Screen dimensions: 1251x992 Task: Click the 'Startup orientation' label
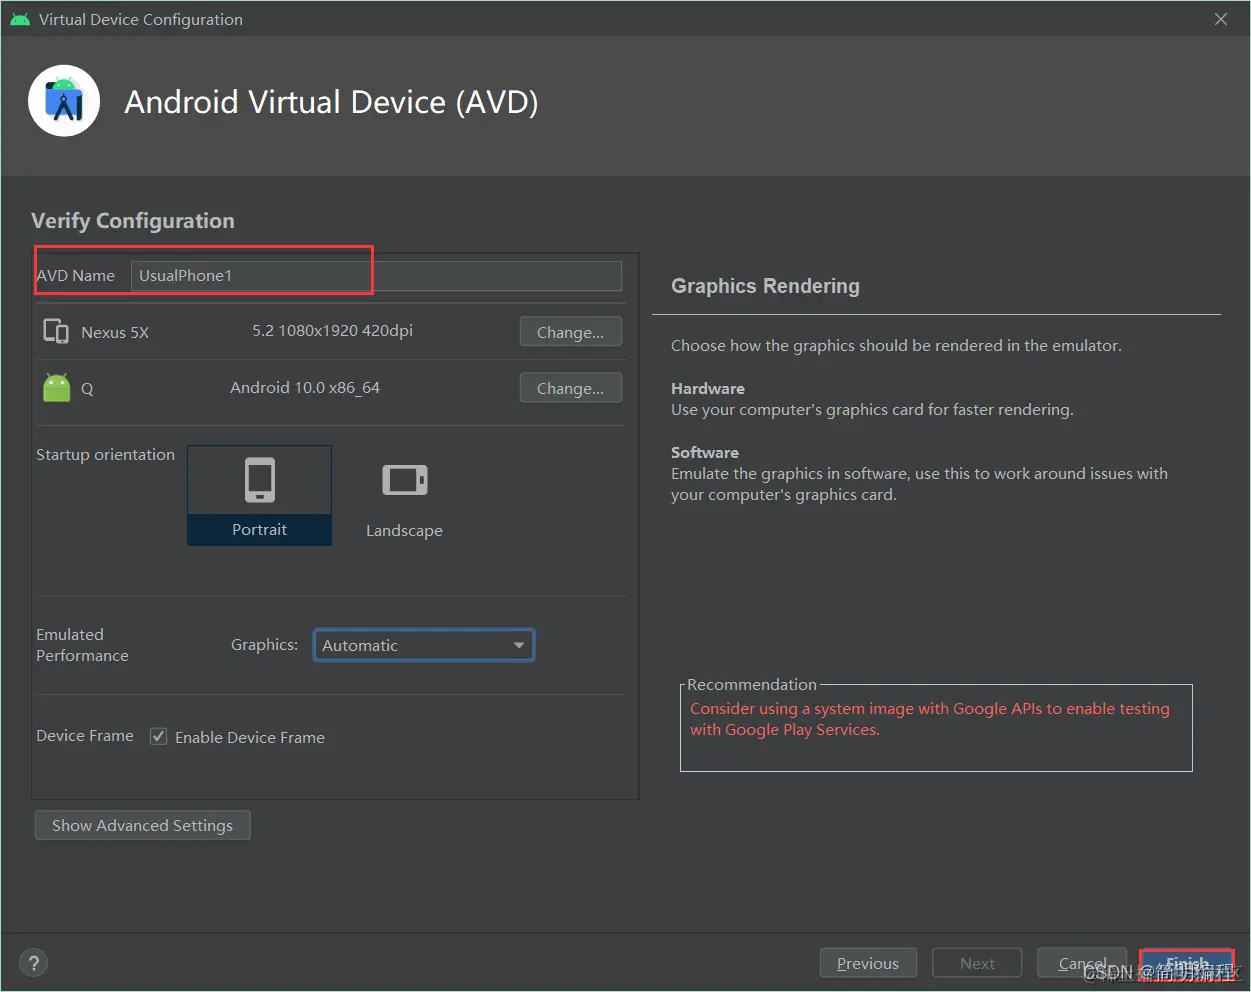coord(105,454)
